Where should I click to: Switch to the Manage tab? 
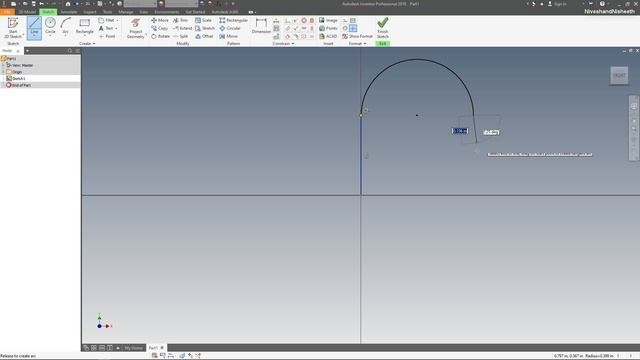tap(126, 12)
